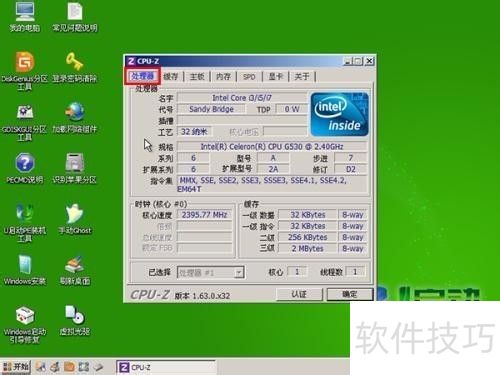500x375 pixels.
Task: Click the 工艺 value 32 纳米
Action: (194, 132)
